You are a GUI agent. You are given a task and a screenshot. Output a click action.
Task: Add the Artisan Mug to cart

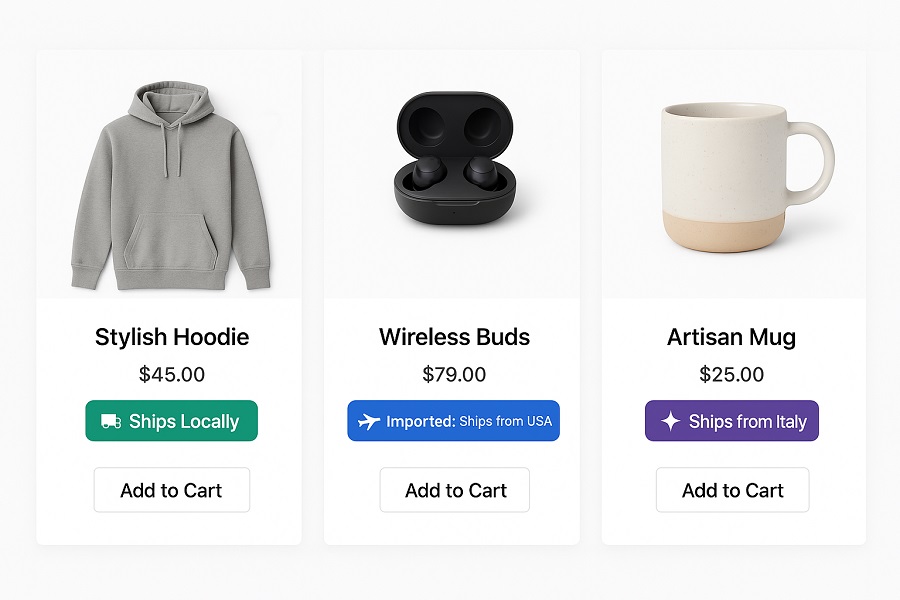point(732,490)
